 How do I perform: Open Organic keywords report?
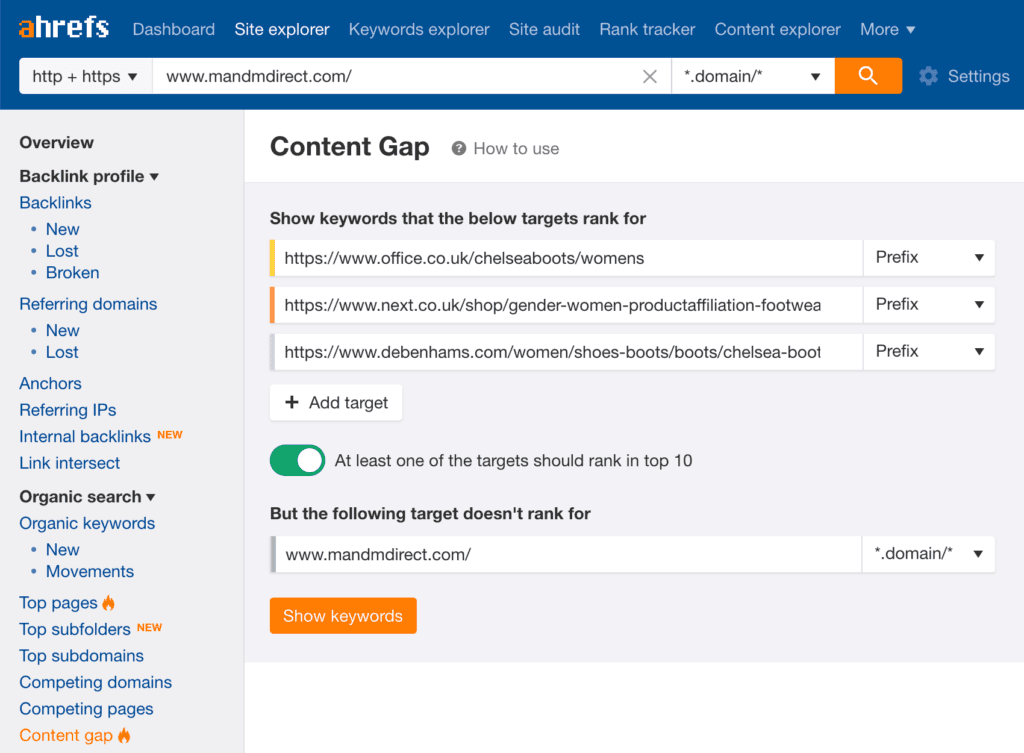[87, 523]
